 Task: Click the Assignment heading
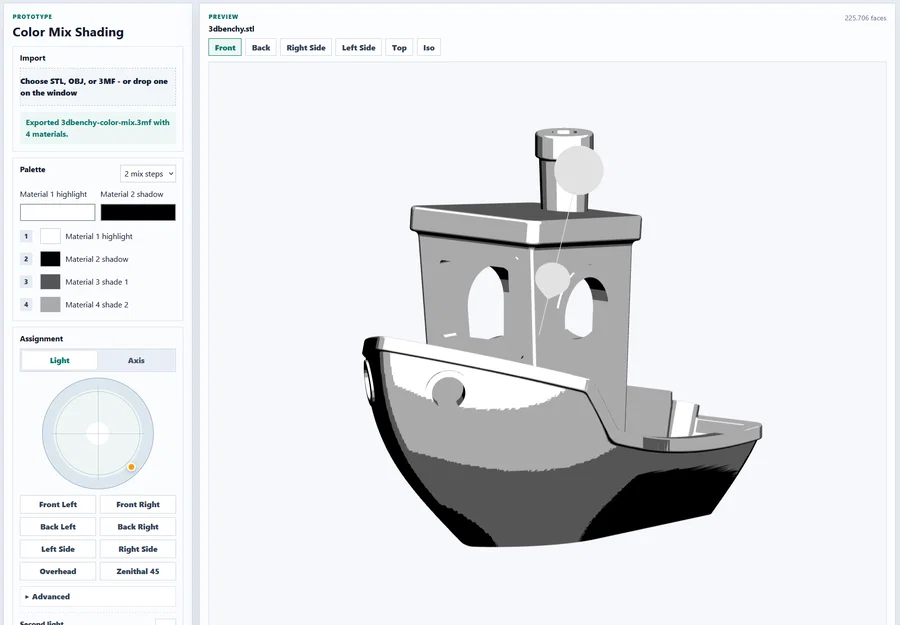(x=41, y=339)
